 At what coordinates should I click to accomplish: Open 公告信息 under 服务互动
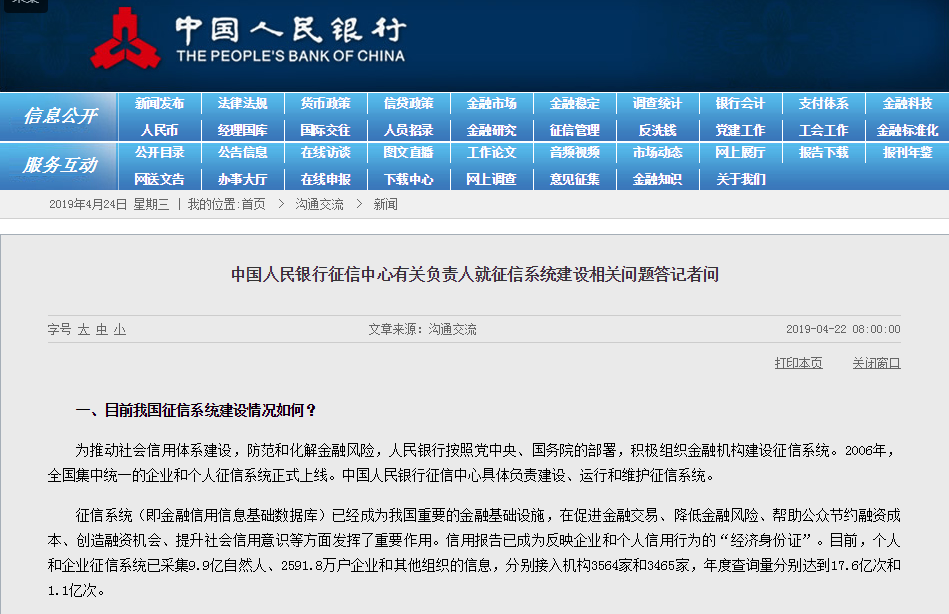tap(242, 153)
